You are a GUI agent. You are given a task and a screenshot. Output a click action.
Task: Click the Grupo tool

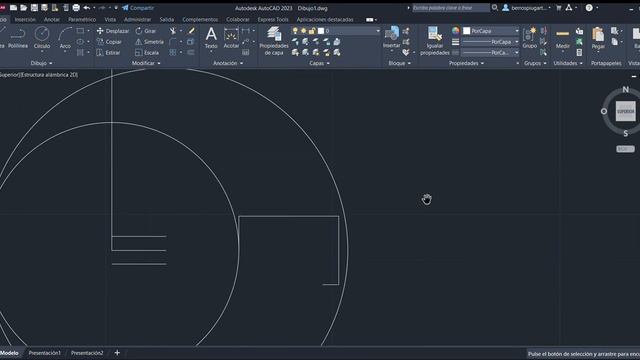[x=529, y=38]
